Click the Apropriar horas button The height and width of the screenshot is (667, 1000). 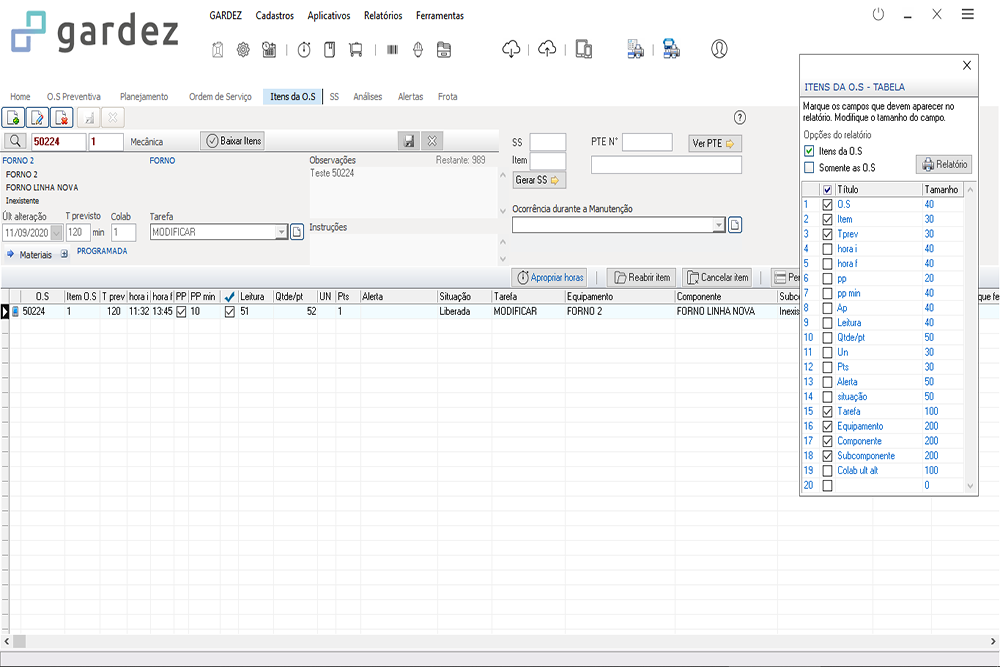(x=550, y=277)
